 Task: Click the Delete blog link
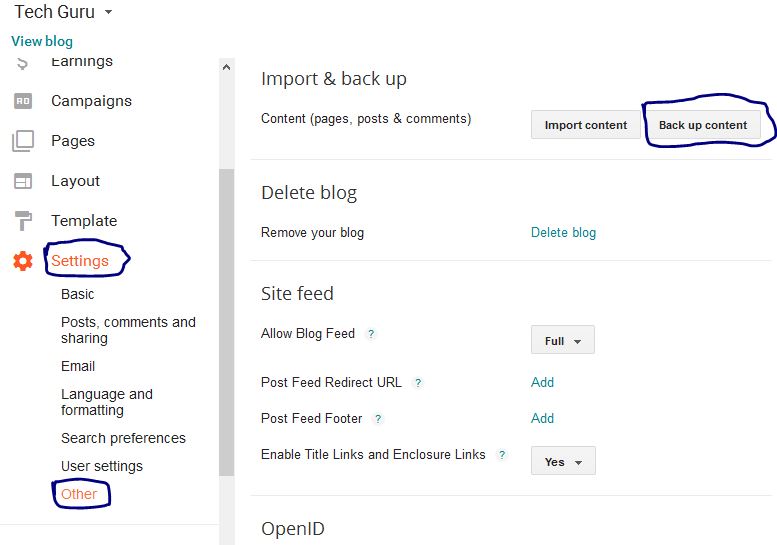pyautogui.click(x=563, y=233)
